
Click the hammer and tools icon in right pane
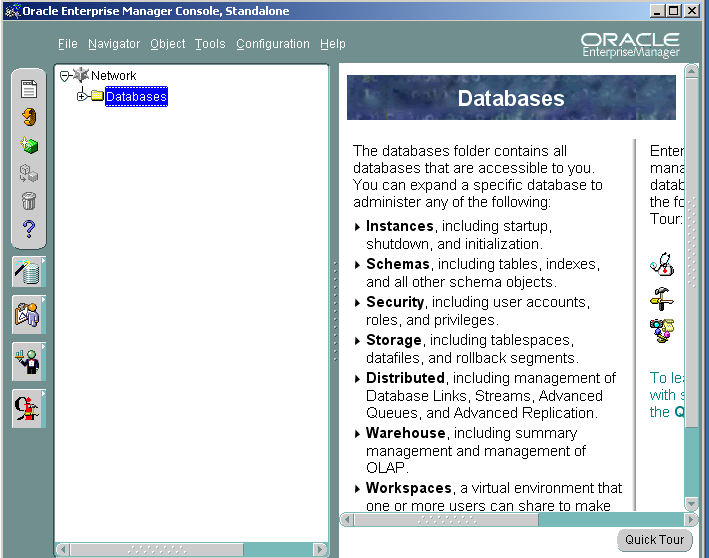[662, 299]
